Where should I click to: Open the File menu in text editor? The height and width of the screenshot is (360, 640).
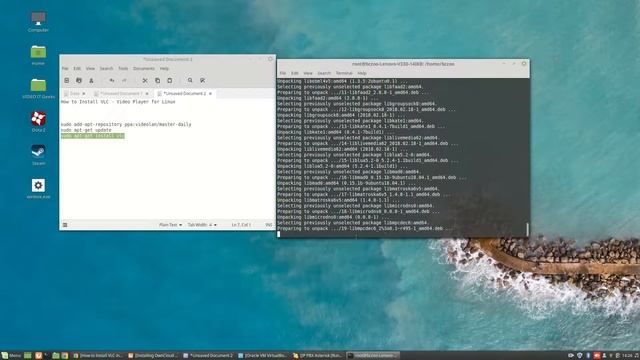tap(65, 69)
